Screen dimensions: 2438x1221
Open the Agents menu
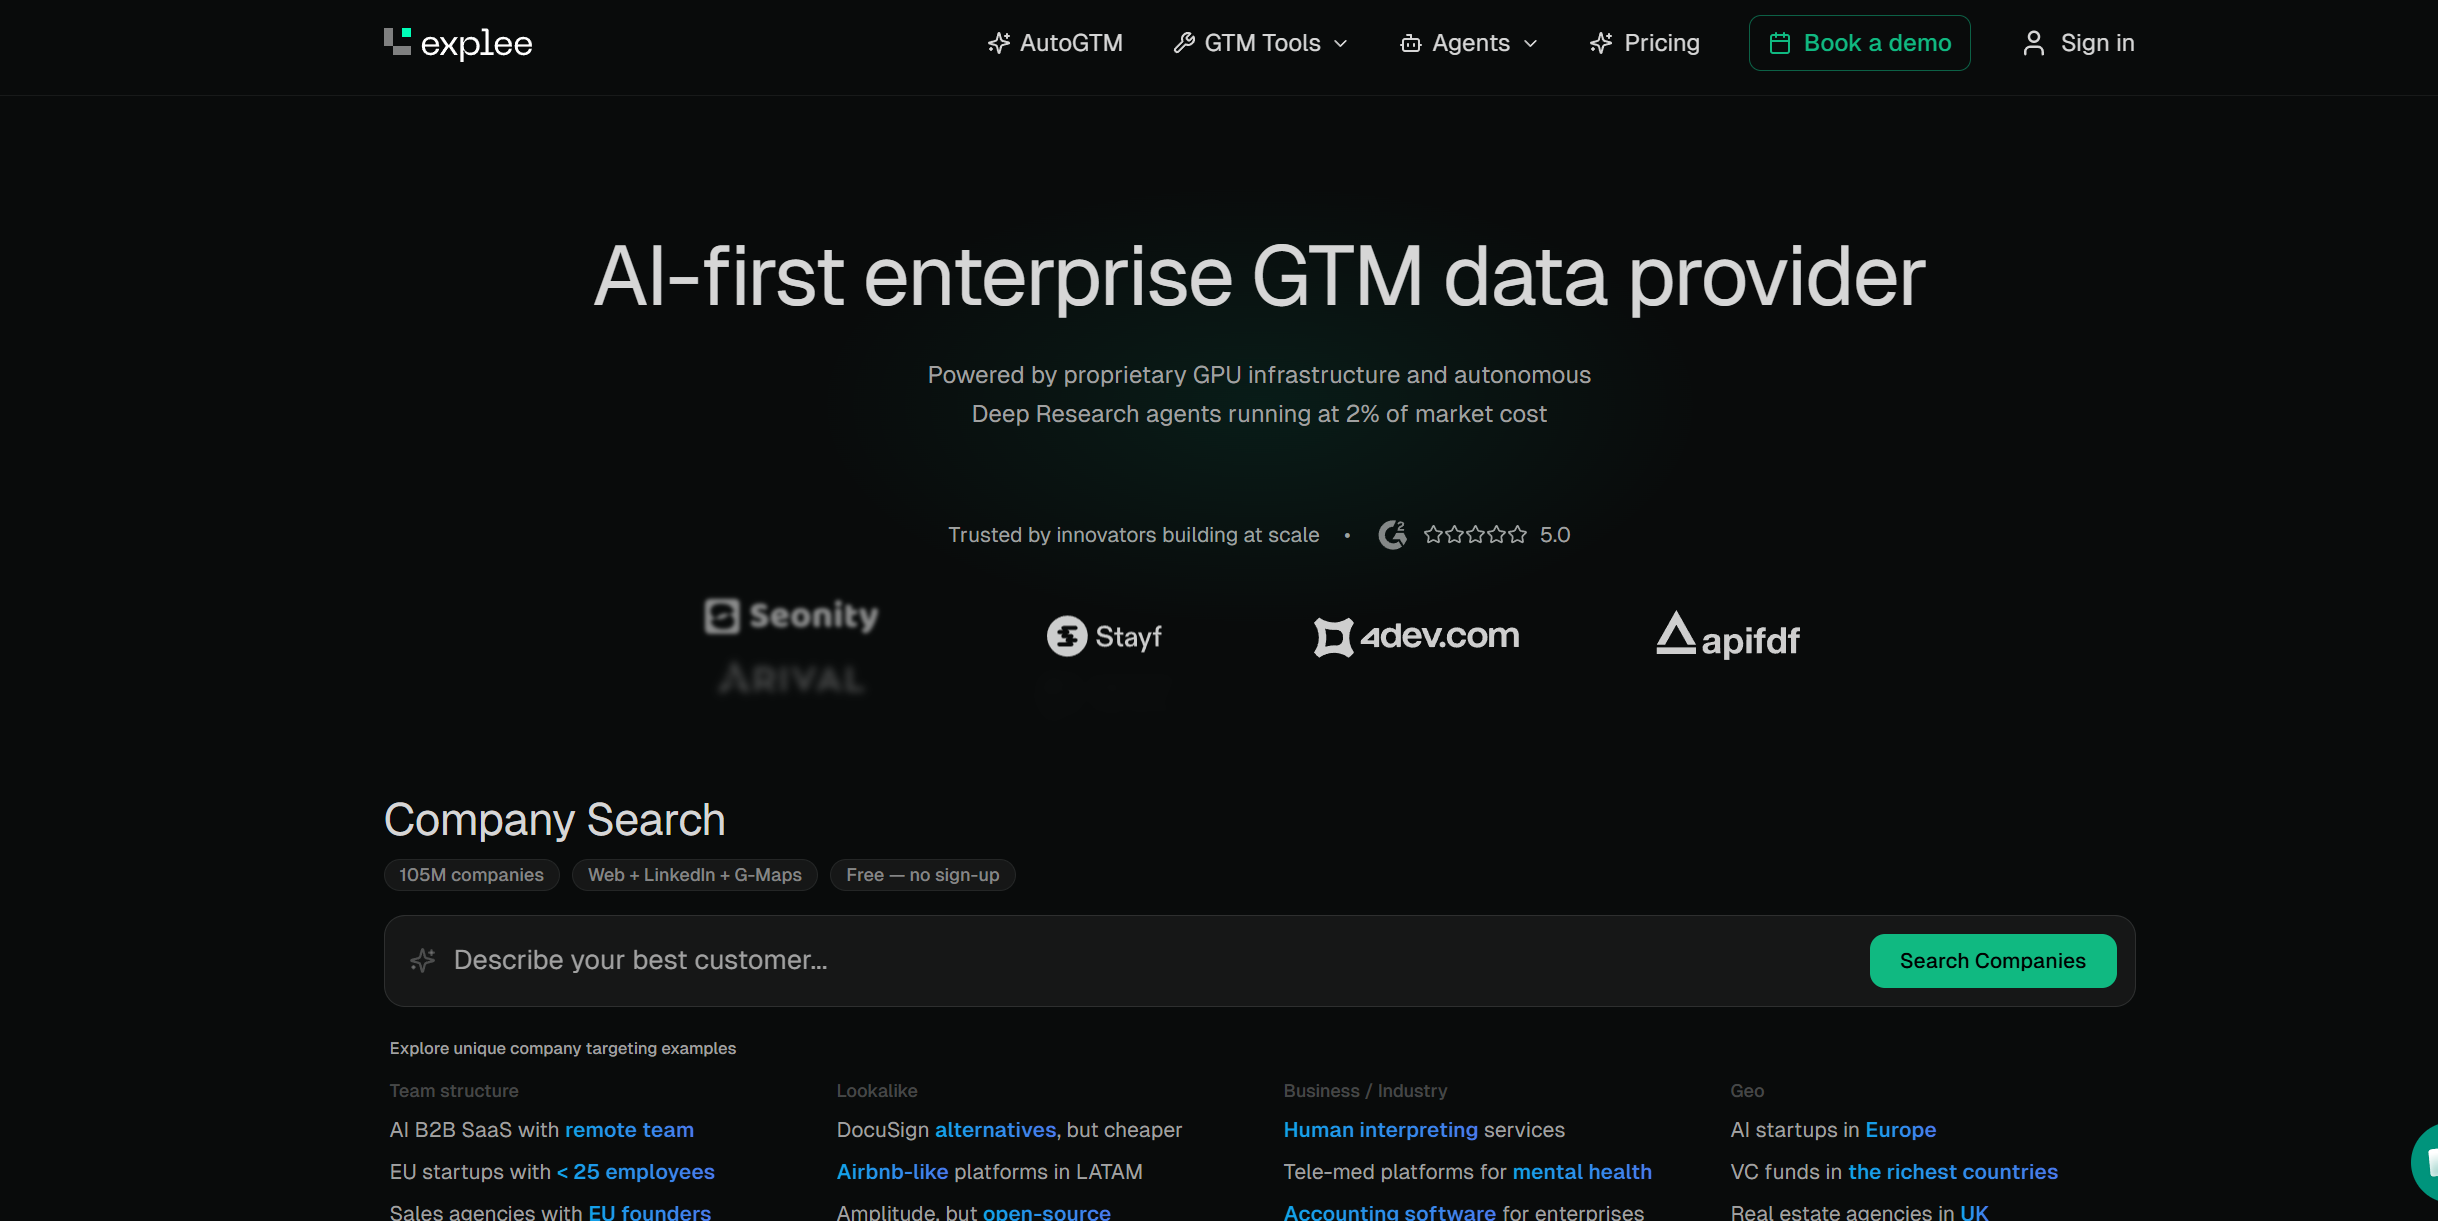(x=1468, y=43)
